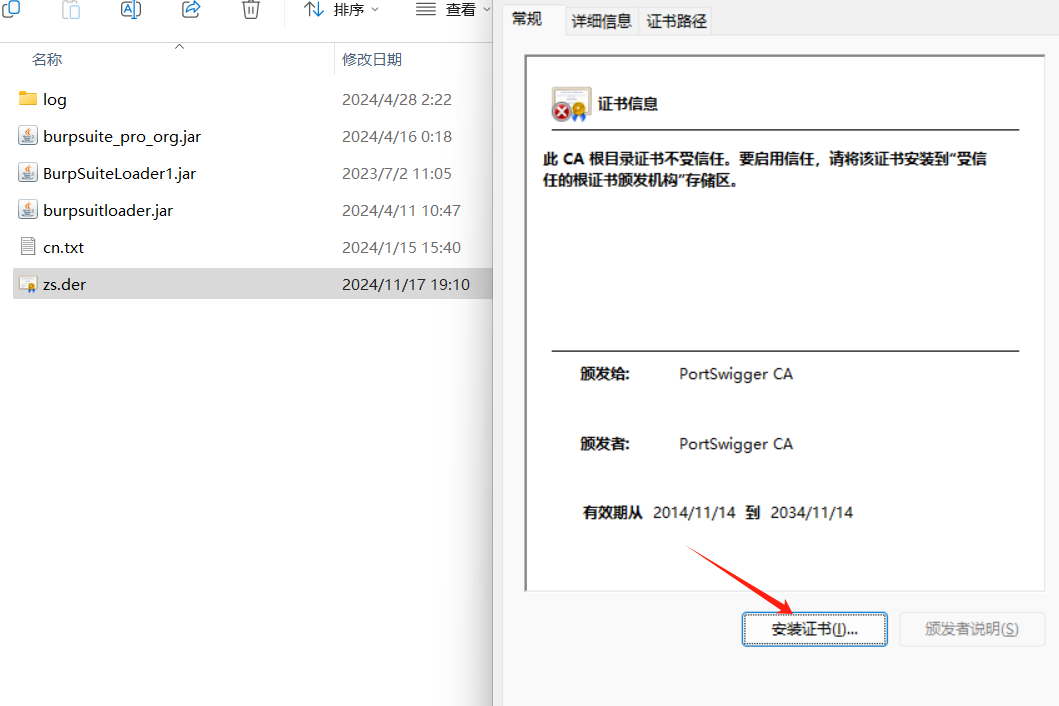Click the file name "zs.der"
Viewport: 1059px width, 706px height.
64,284
